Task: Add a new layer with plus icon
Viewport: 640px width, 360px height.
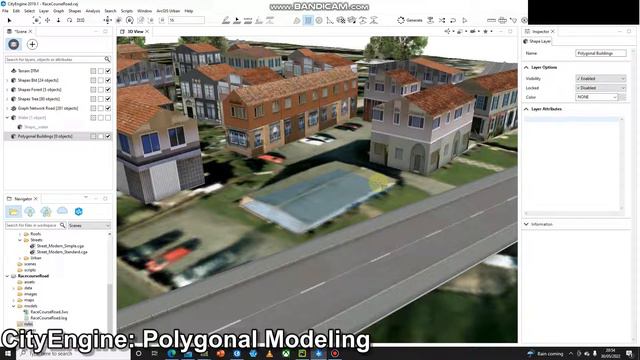Action: click(x=32, y=44)
